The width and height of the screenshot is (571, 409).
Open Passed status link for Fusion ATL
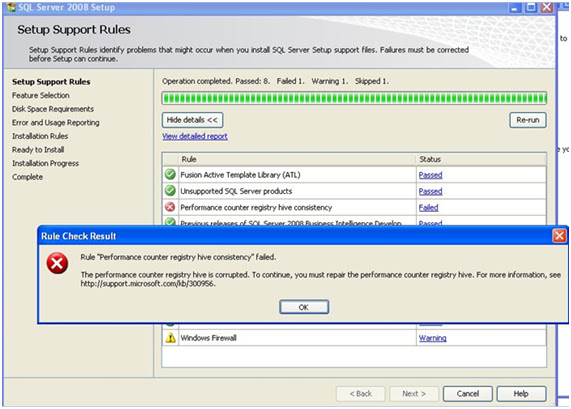click(x=430, y=175)
